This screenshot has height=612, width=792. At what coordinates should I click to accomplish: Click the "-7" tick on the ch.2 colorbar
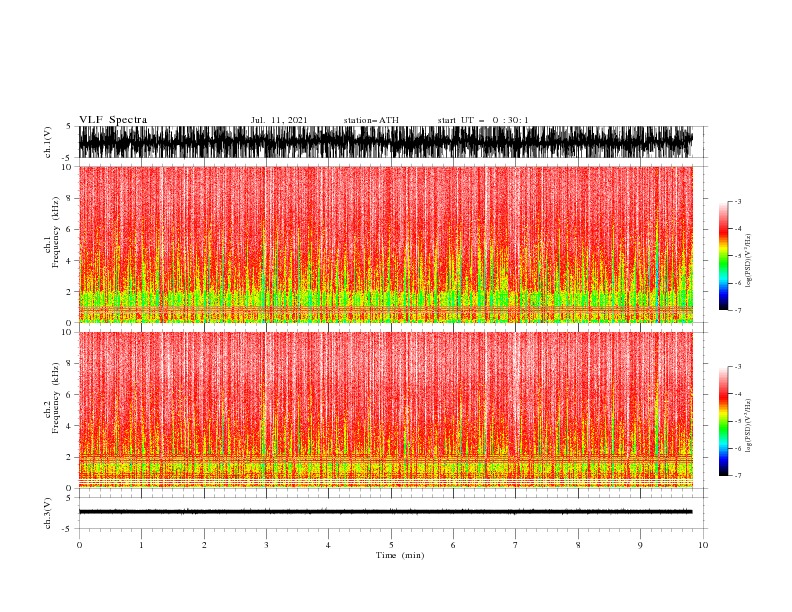(x=737, y=476)
